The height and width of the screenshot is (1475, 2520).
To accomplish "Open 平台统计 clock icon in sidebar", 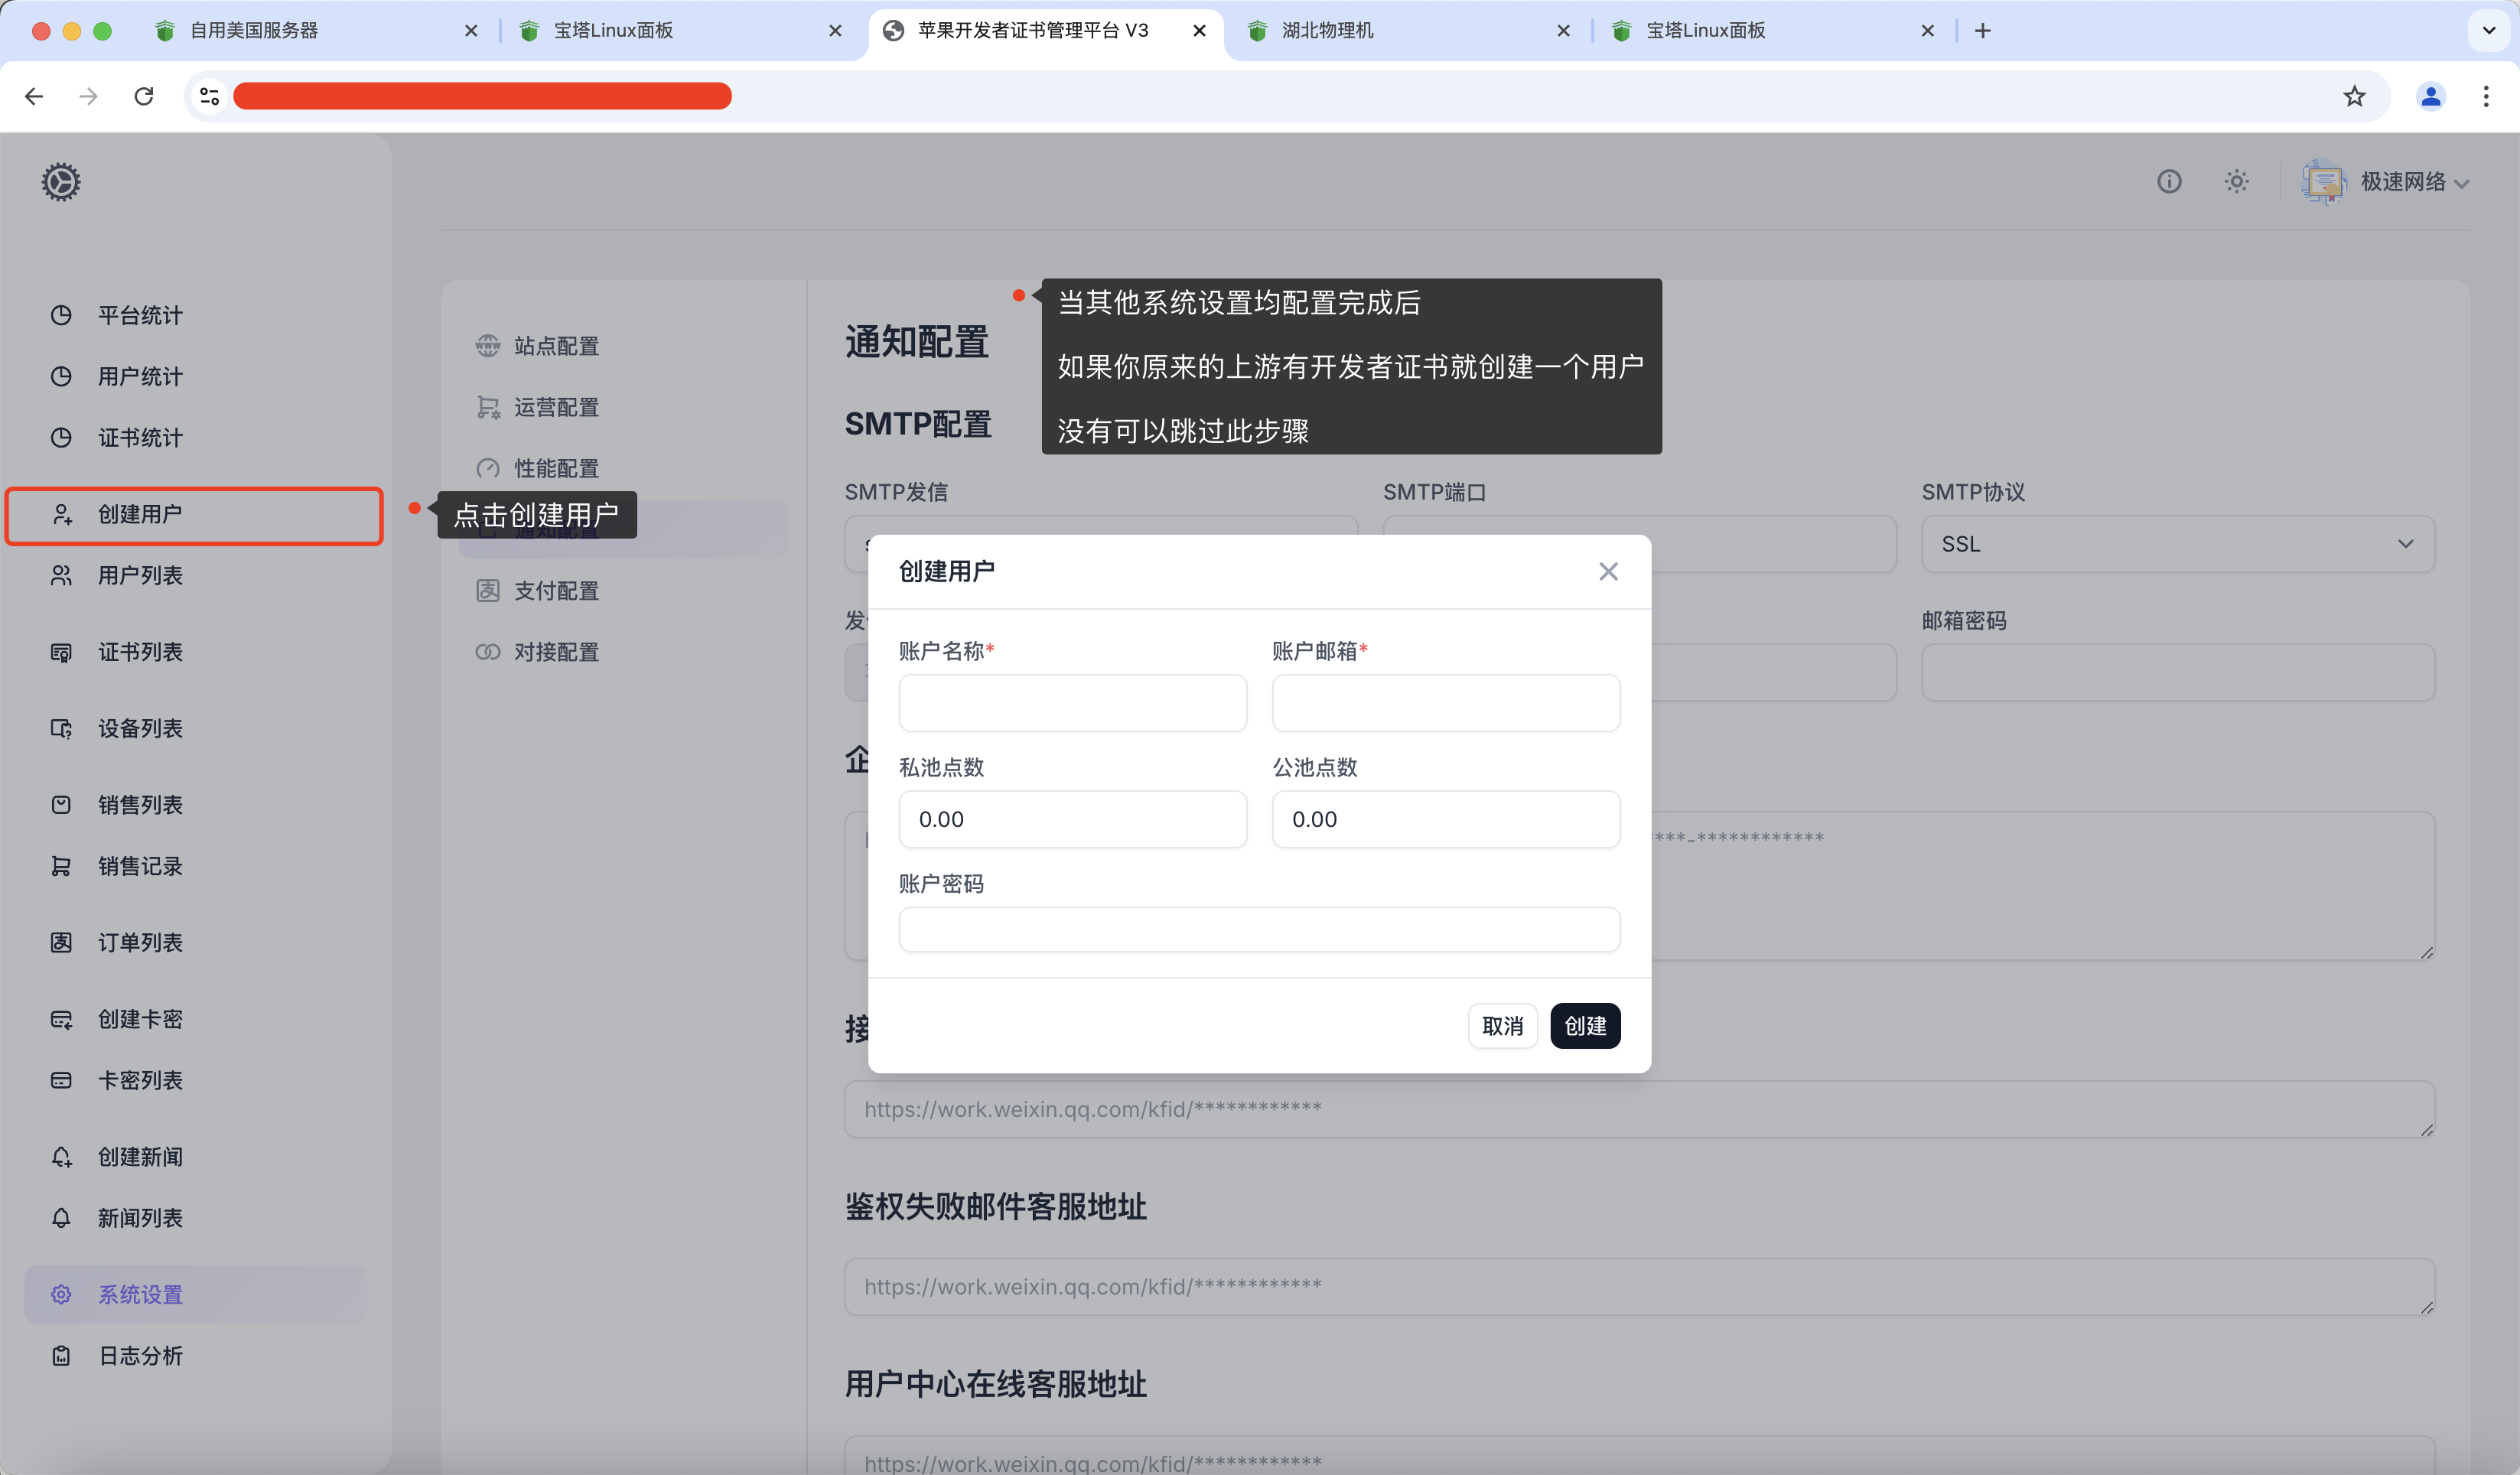I will coord(61,315).
